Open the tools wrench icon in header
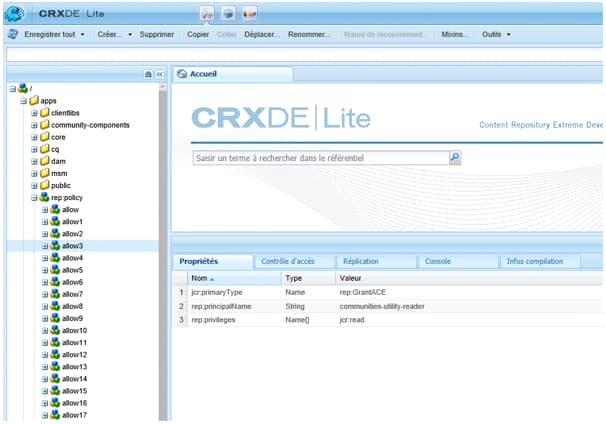The width and height of the screenshot is (606, 424). [x=208, y=14]
